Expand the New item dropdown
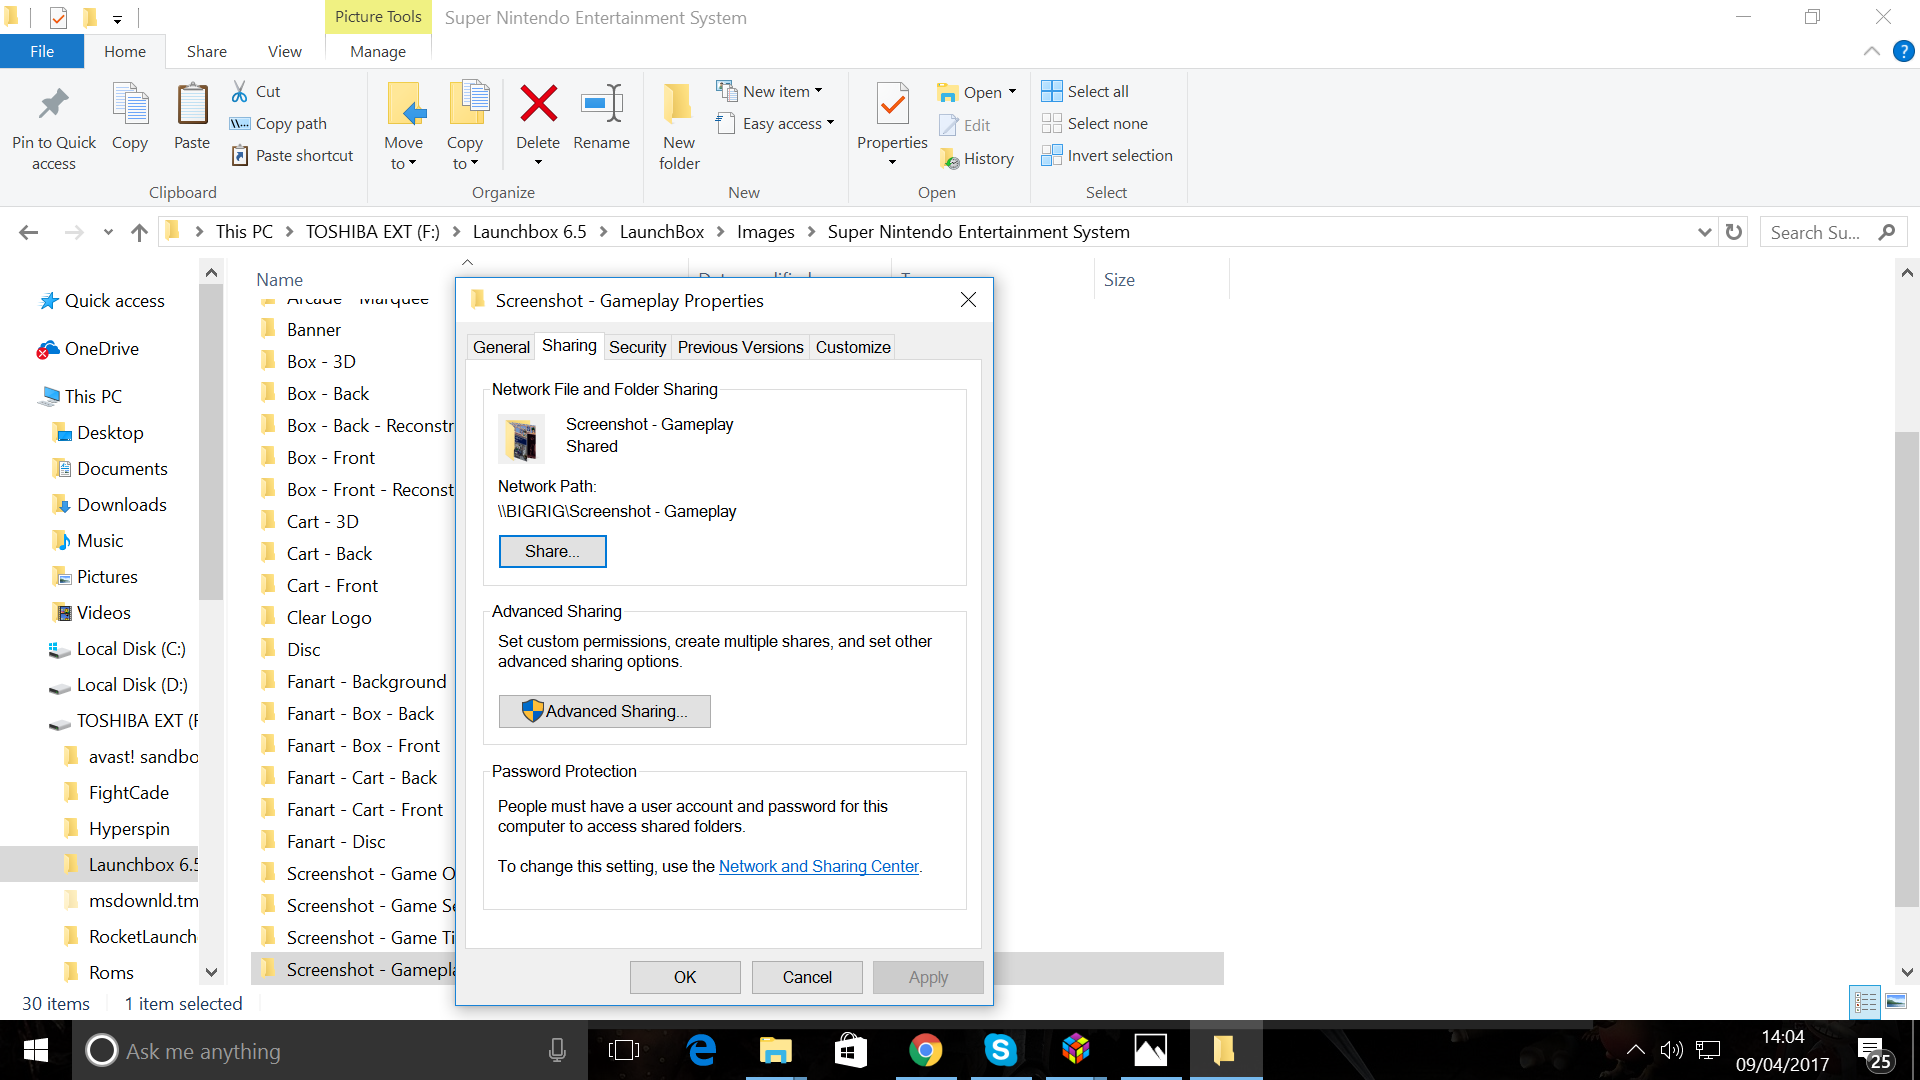The image size is (1920, 1080). click(x=818, y=91)
